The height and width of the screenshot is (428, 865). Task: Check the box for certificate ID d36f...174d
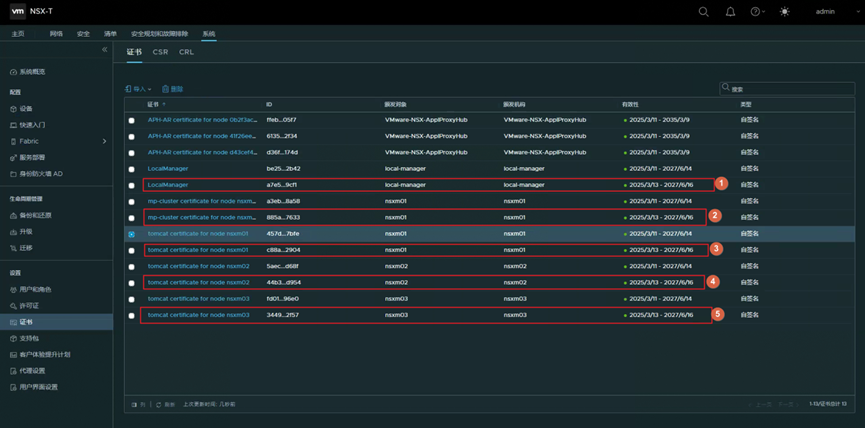[131, 153]
